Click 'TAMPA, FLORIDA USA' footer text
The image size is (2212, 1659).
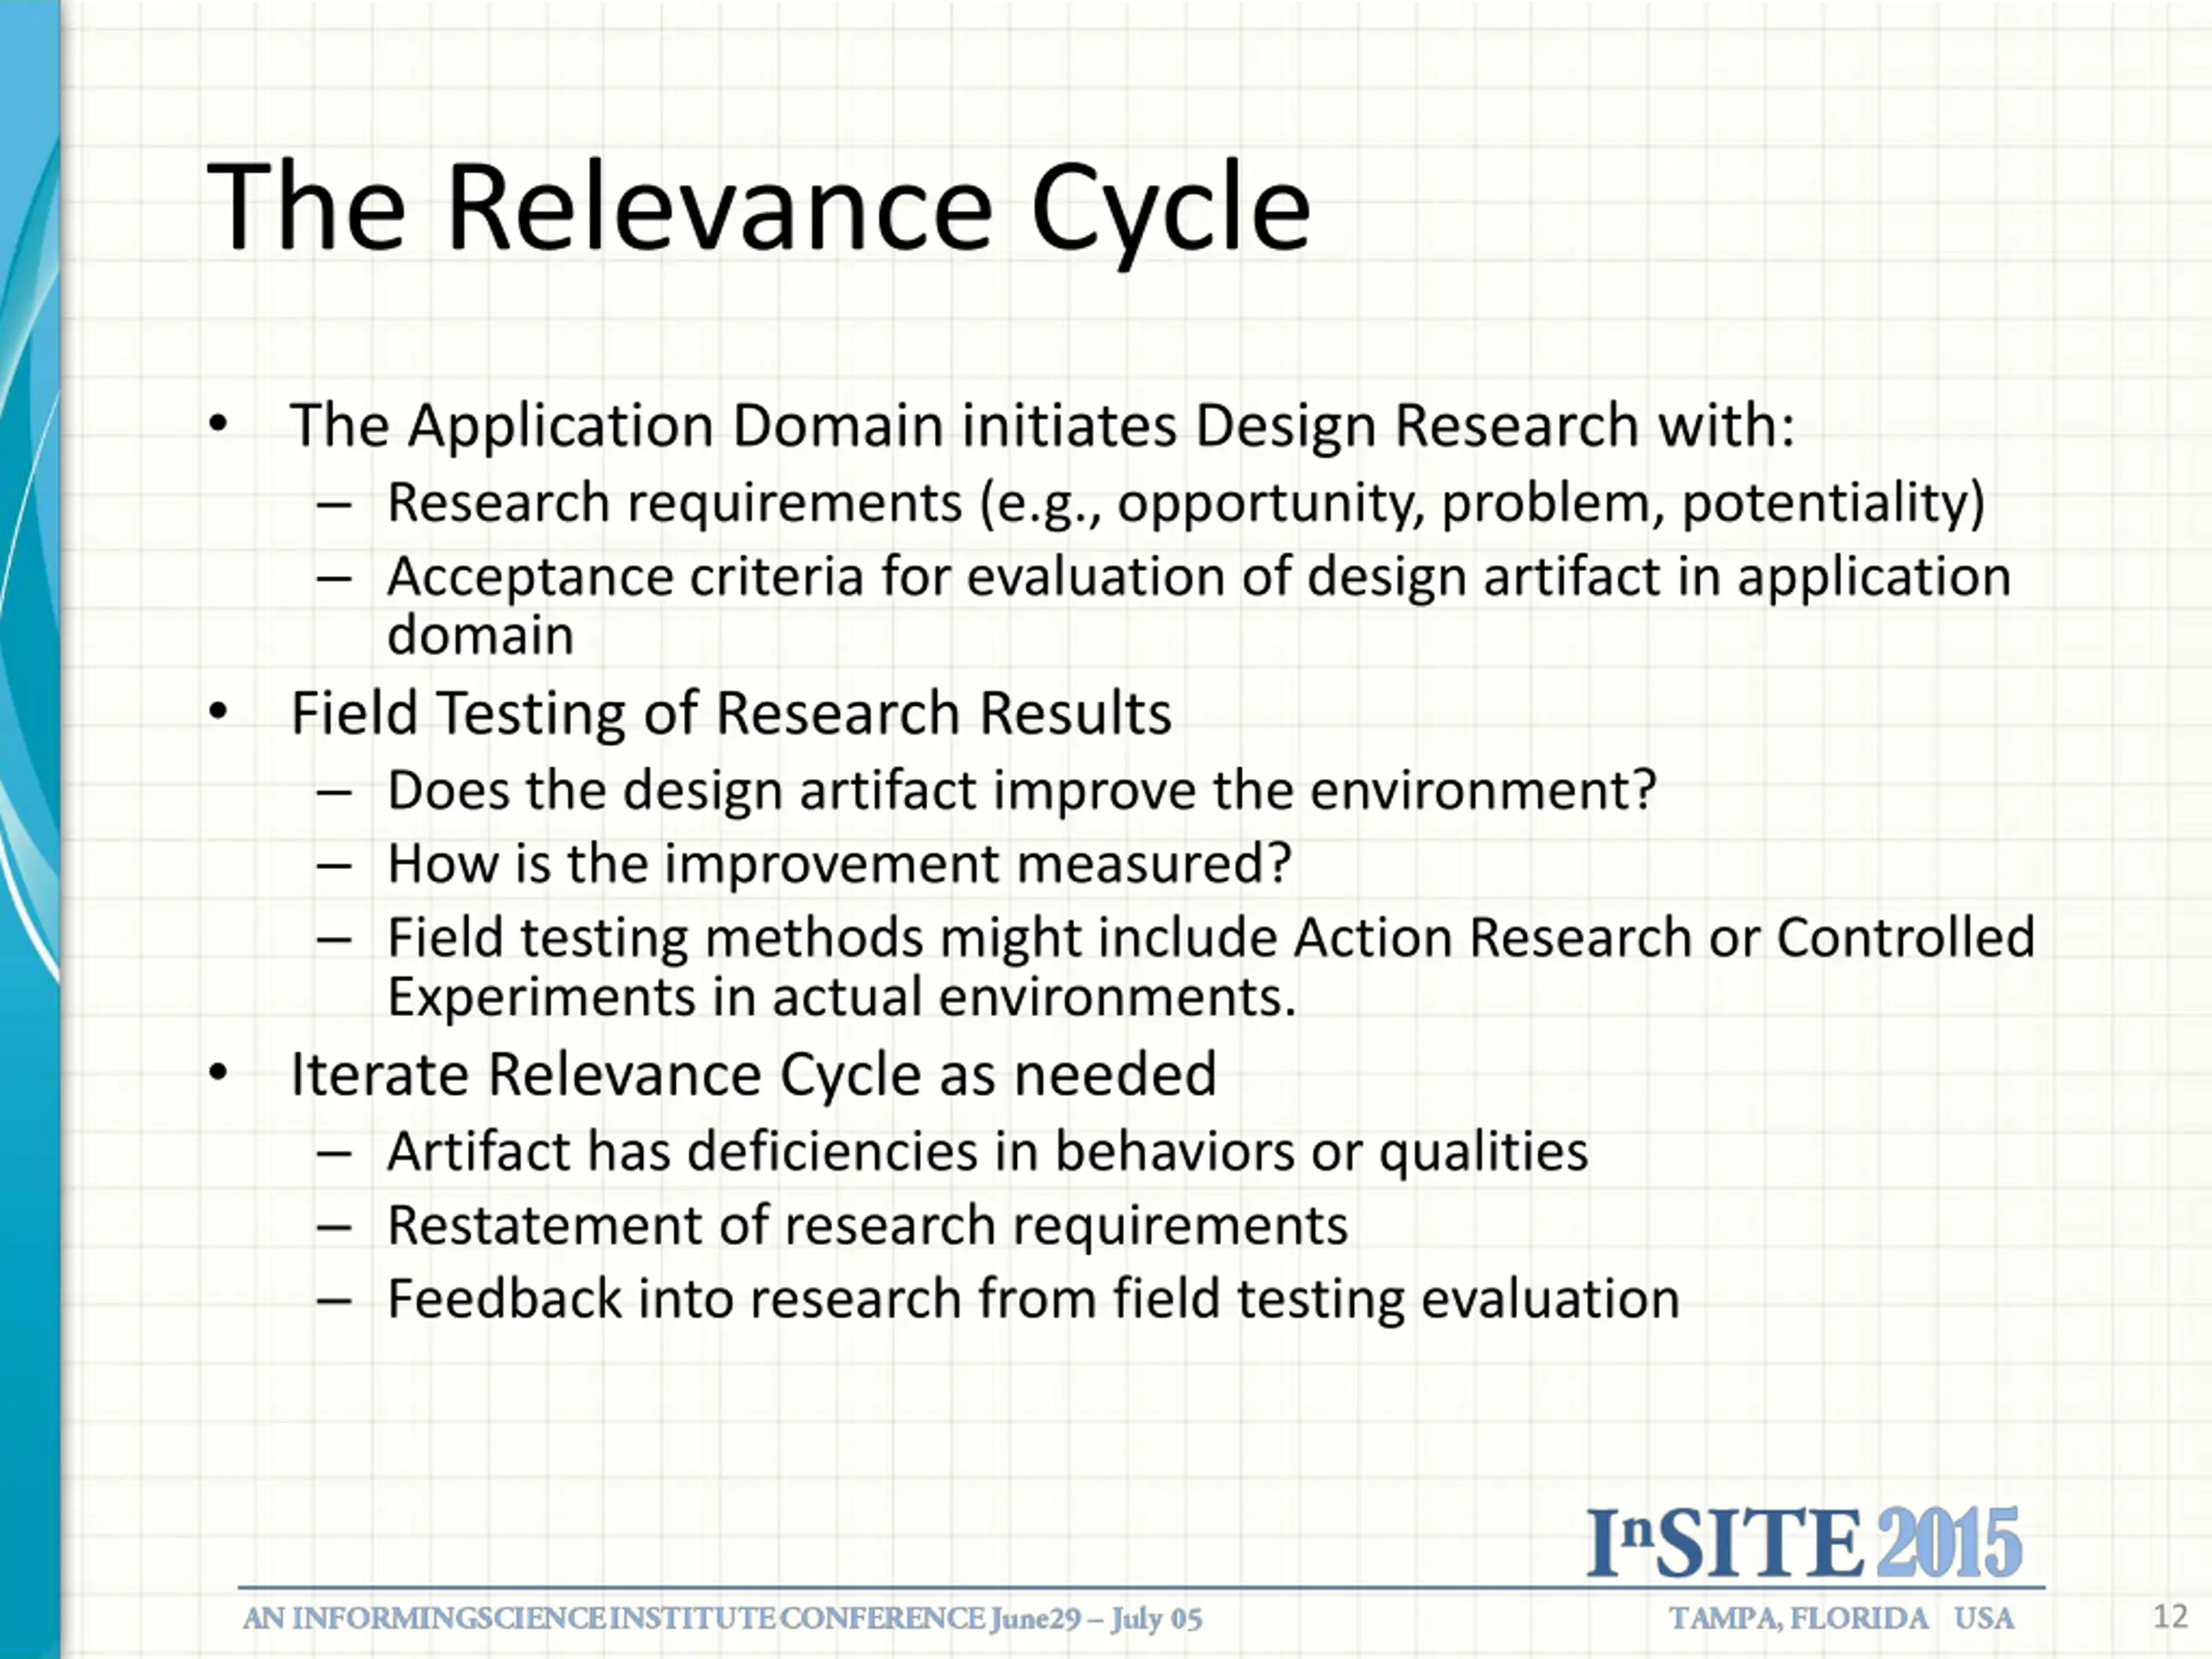pos(1842,1619)
